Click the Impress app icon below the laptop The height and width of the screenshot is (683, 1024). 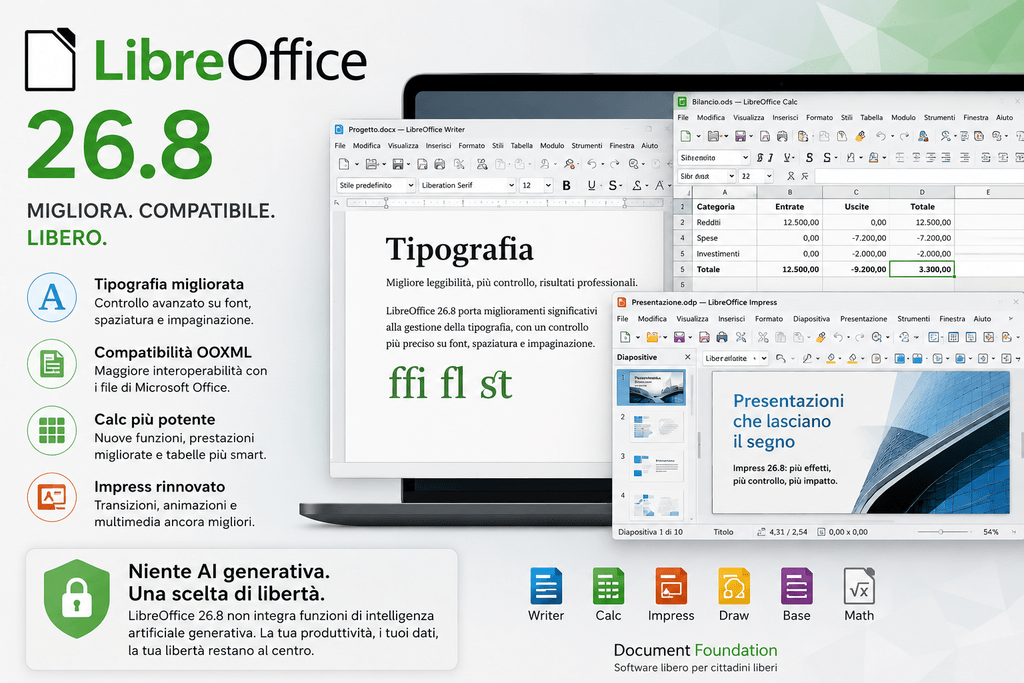click(x=671, y=586)
